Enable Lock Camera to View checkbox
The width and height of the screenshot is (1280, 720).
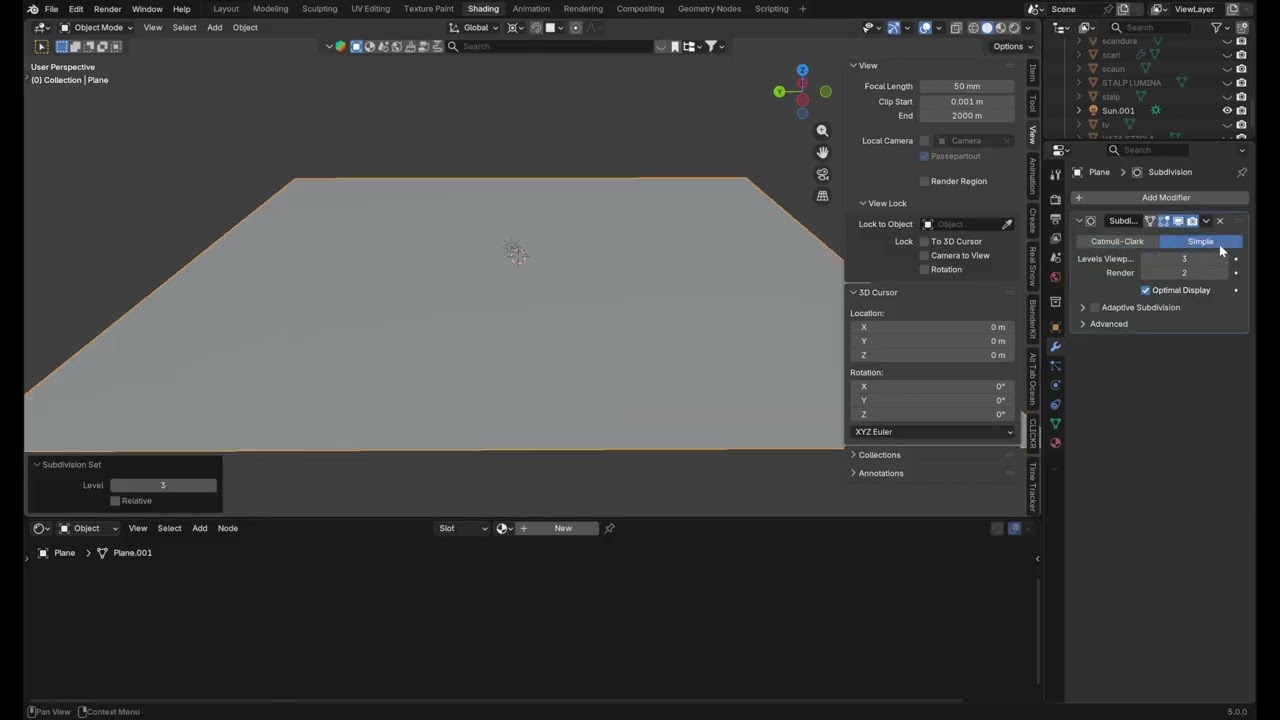[x=924, y=255]
